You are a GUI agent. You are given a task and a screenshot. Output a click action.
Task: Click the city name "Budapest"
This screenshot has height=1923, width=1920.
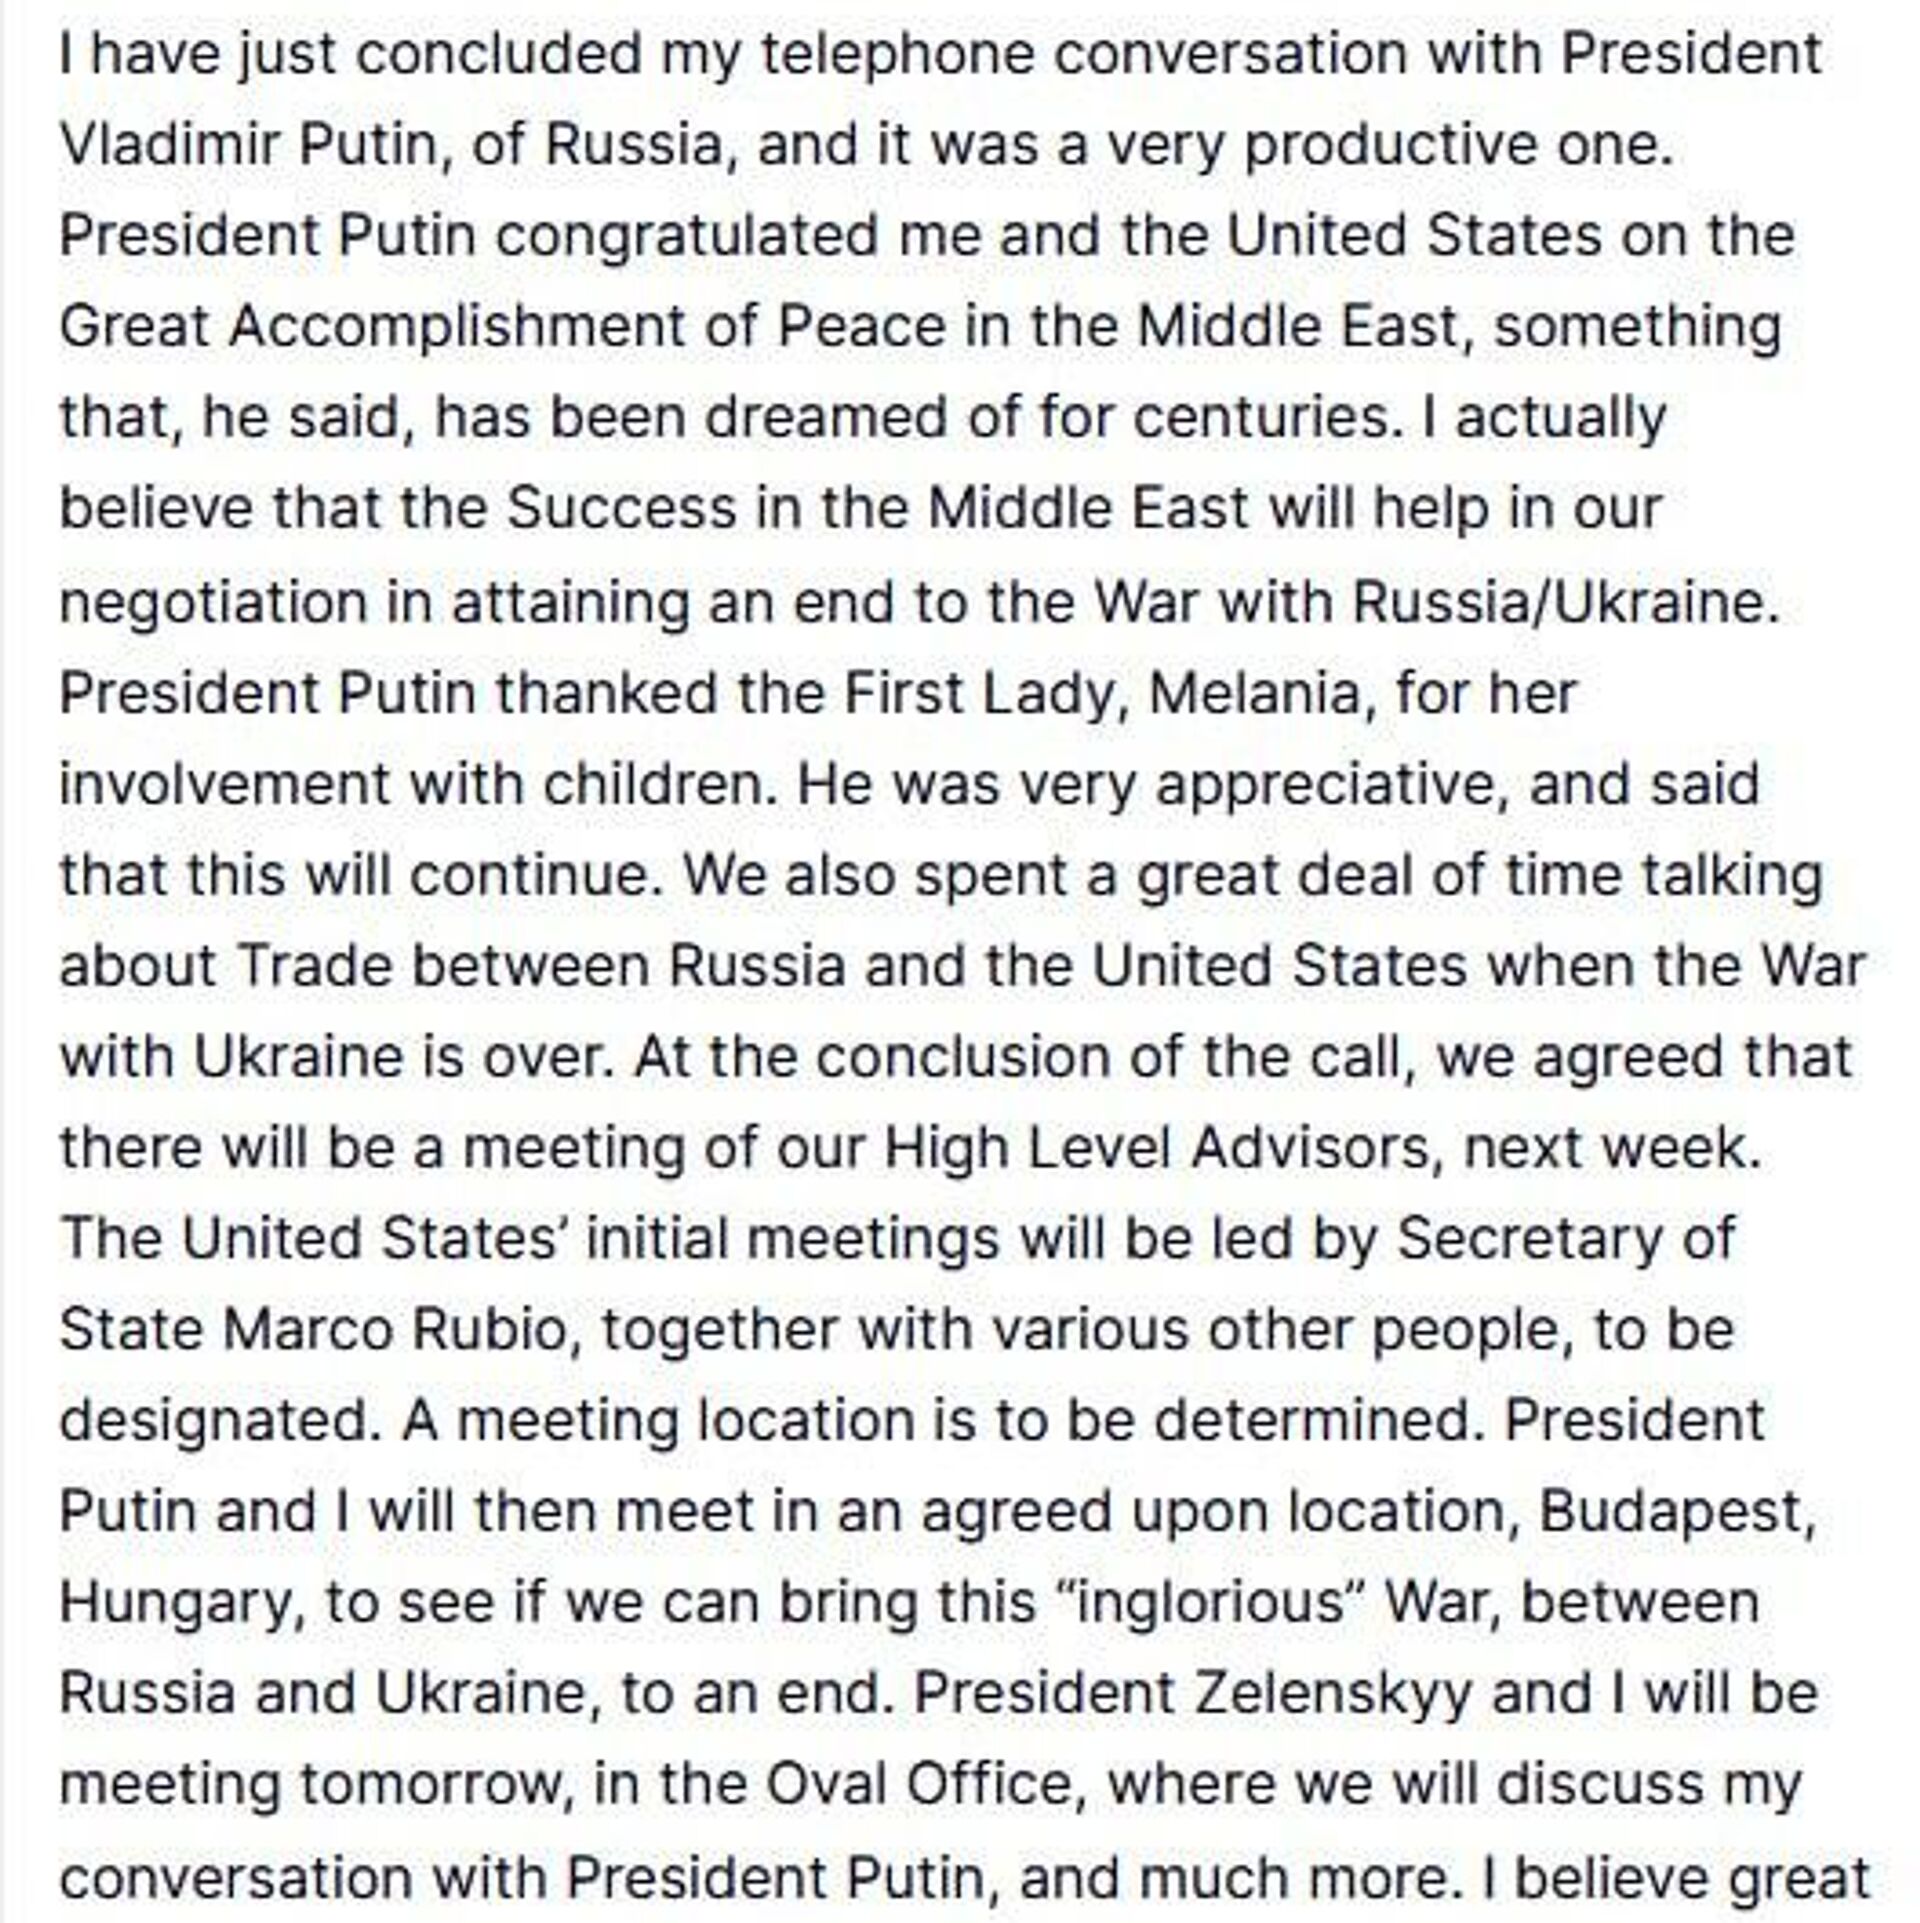pyautogui.click(x=1674, y=1512)
